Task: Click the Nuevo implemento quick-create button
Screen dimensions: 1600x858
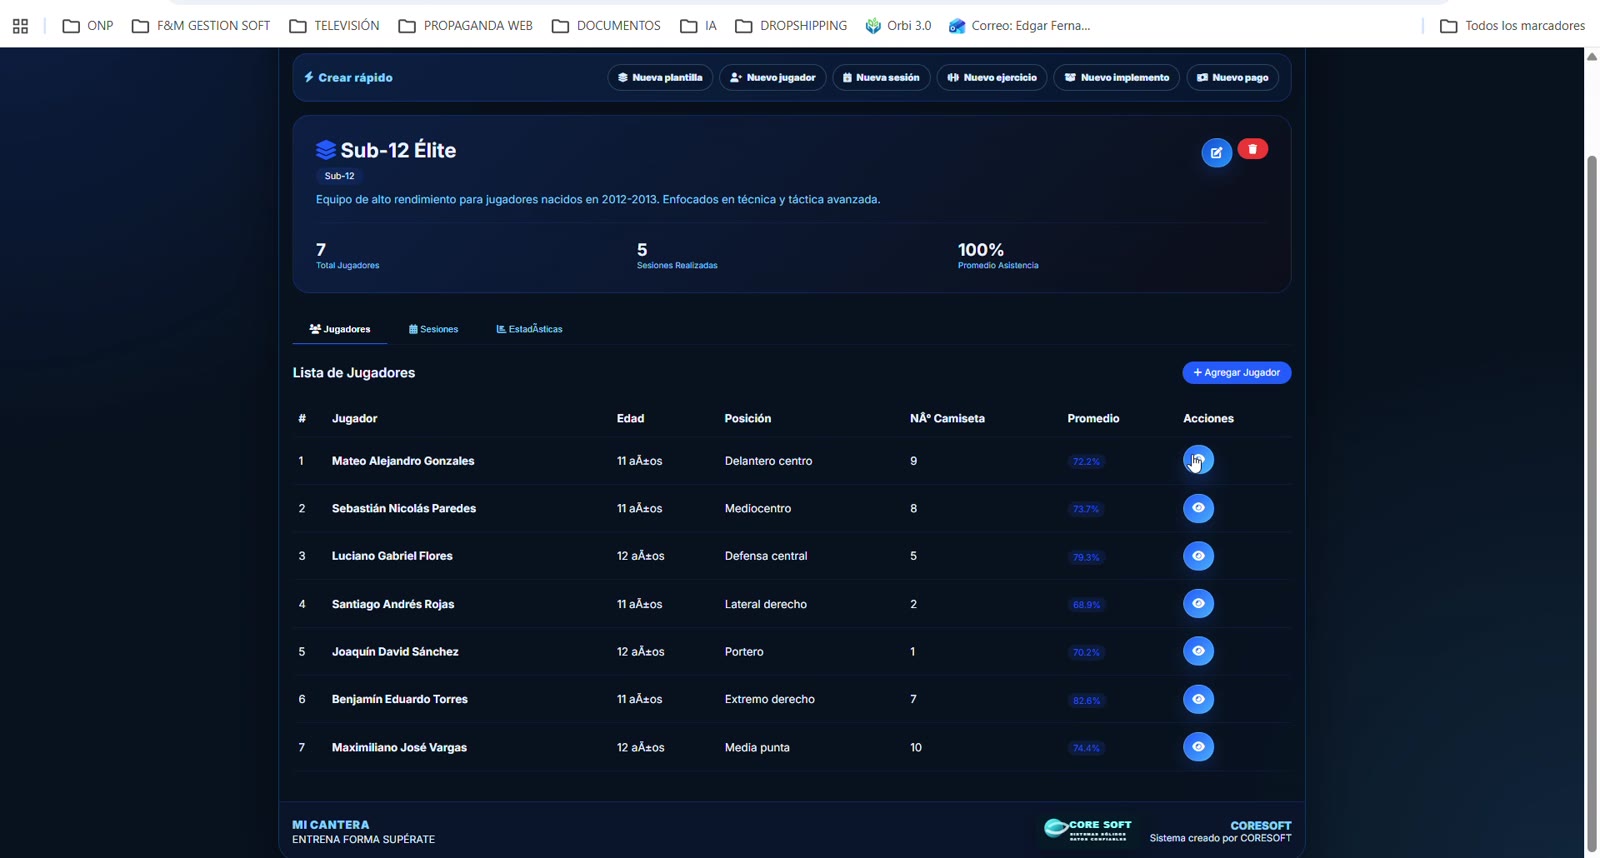Action: coord(1116,77)
